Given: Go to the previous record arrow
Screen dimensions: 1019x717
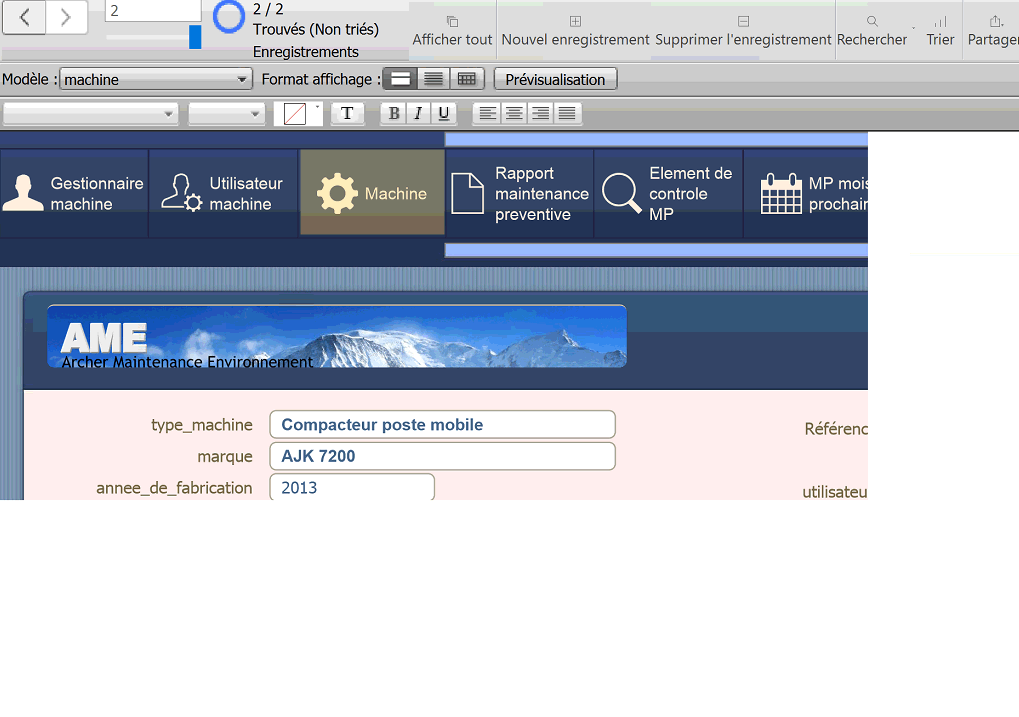Looking at the screenshot, I should (24, 16).
